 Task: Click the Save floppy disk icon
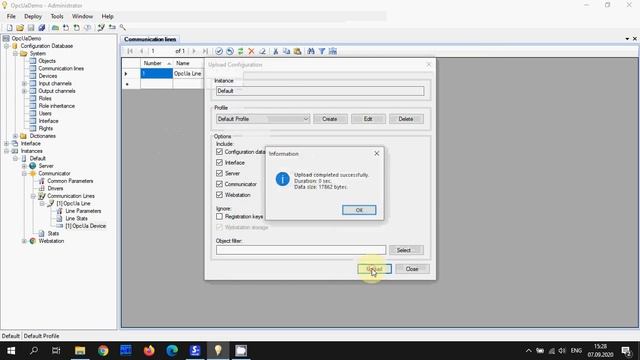tap(31, 27)
